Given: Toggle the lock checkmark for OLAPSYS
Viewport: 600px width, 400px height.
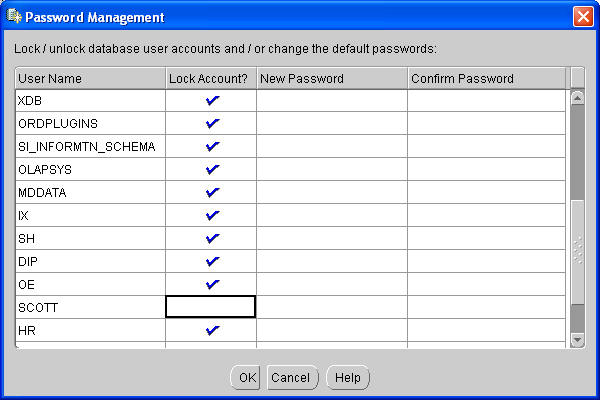Looking at the screenshot, I should pos(212,170).
